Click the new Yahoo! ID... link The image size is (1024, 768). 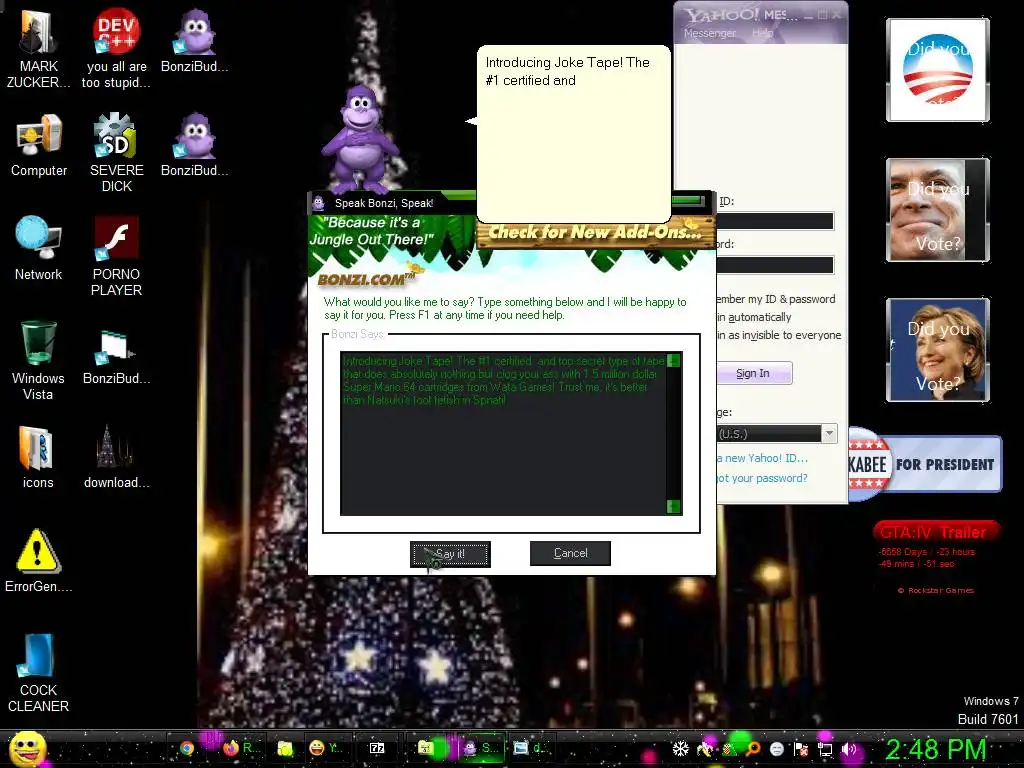(761, 458)
